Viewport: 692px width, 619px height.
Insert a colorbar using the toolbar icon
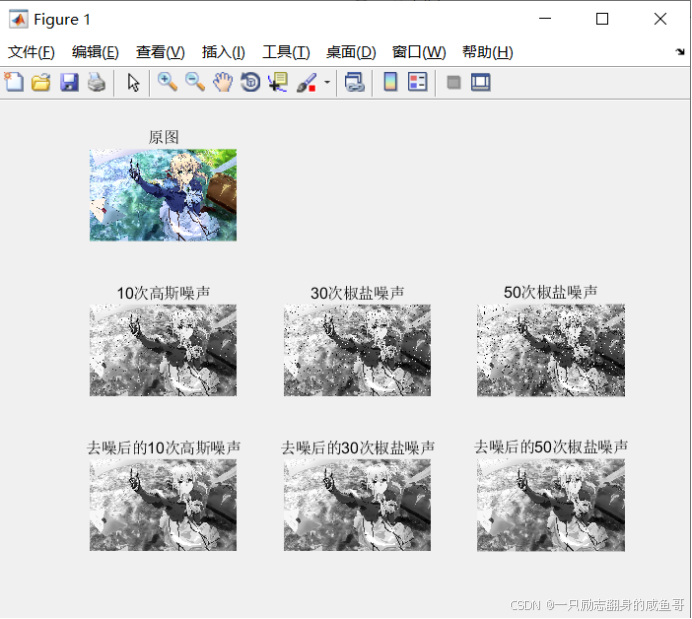click(x=390, y=83)
